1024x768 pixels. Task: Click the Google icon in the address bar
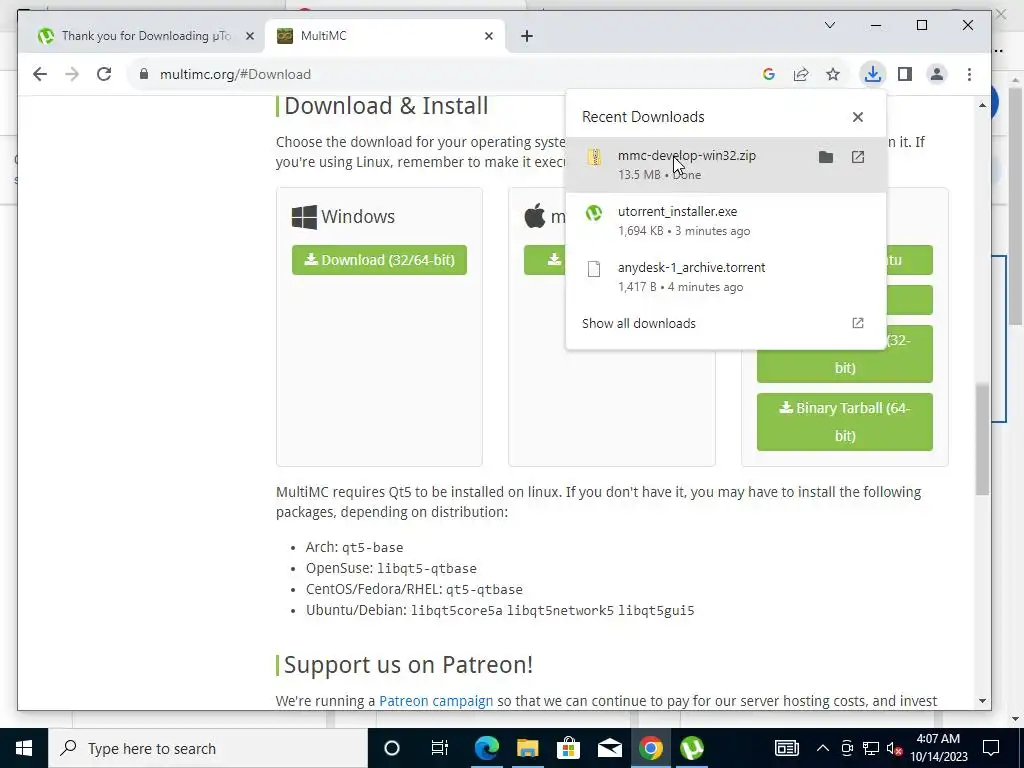point(769,74)
